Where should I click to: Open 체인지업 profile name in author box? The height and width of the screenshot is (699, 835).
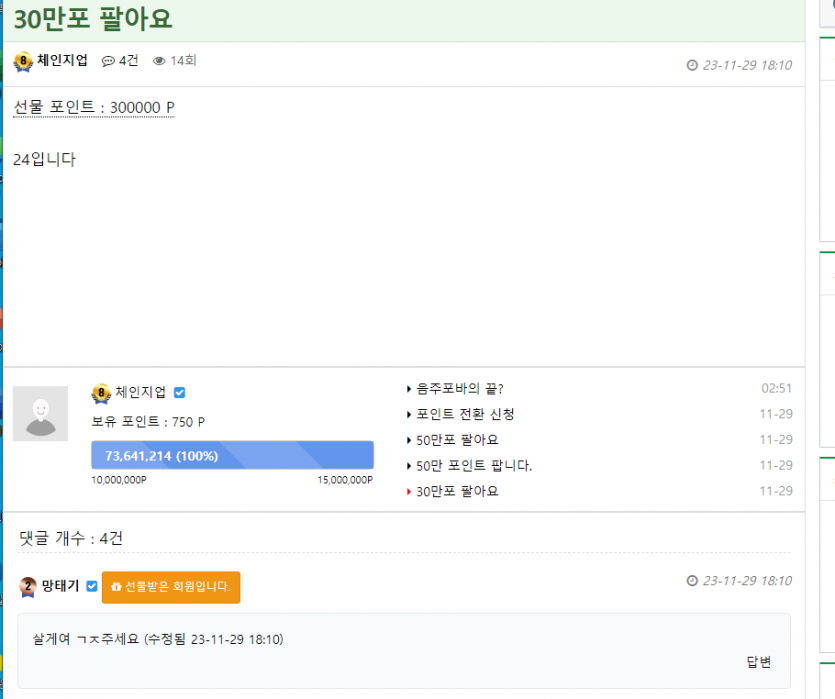(x=141, y=392)
